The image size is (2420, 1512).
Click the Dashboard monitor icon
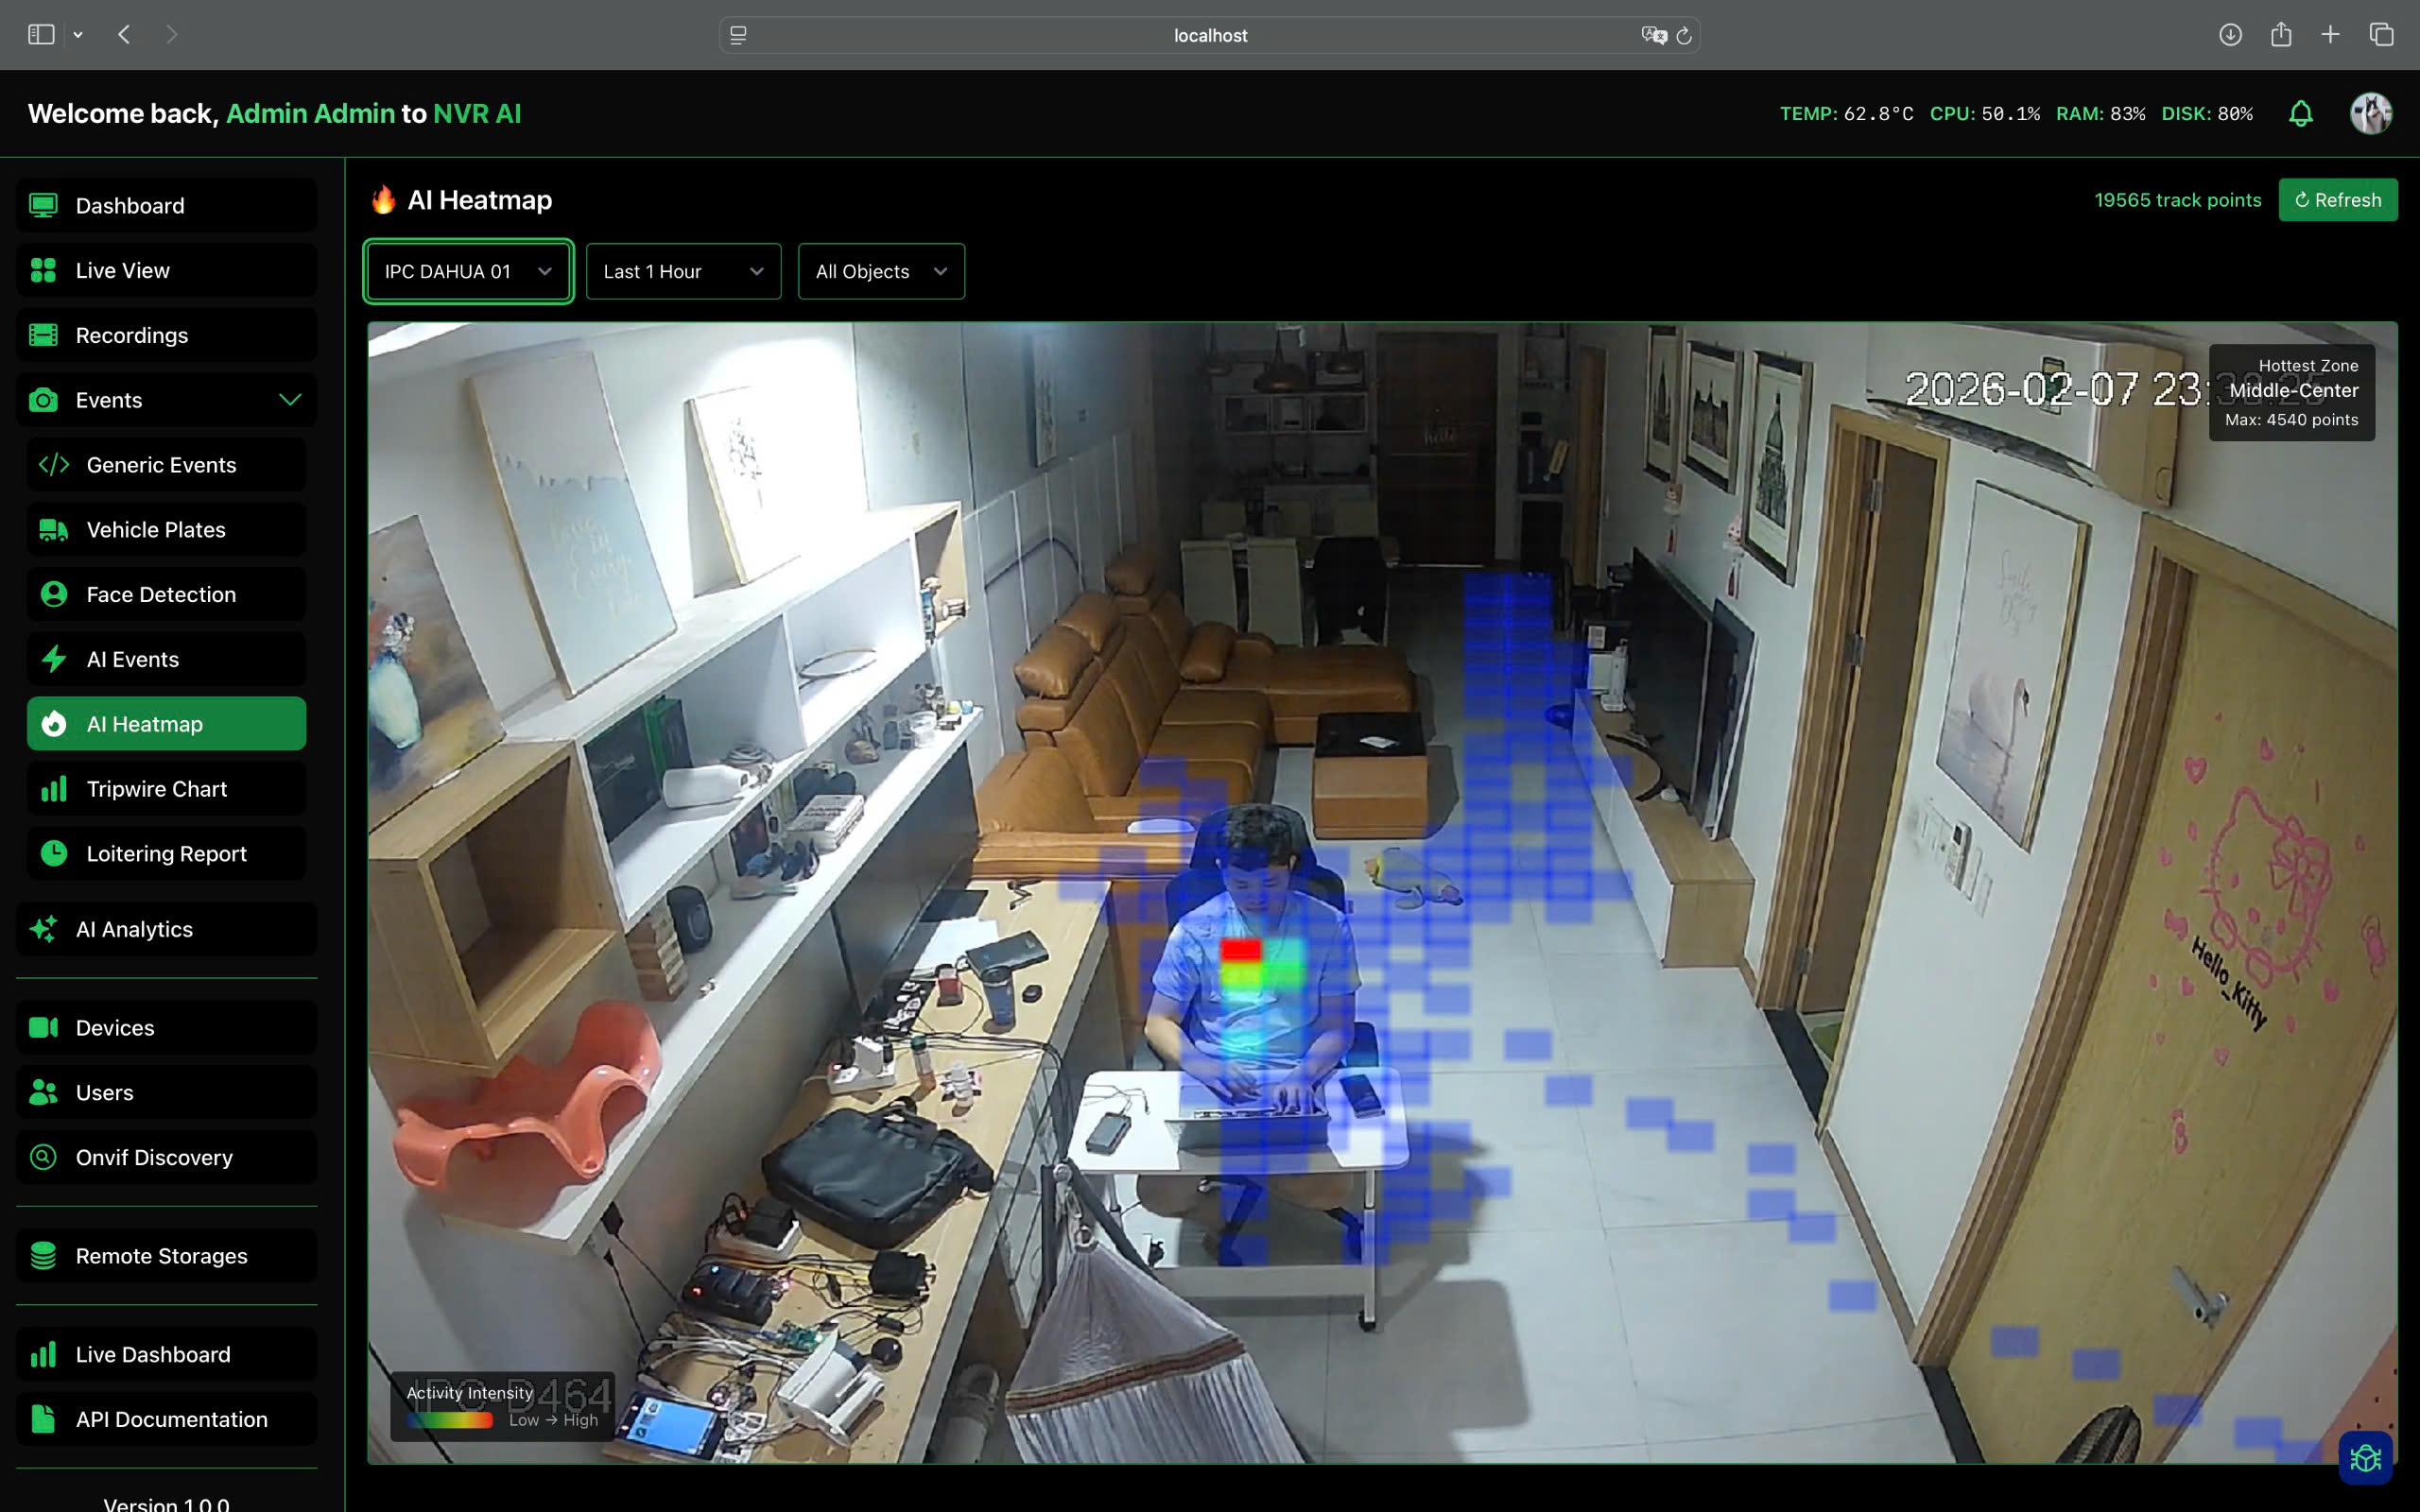point(42,205)
